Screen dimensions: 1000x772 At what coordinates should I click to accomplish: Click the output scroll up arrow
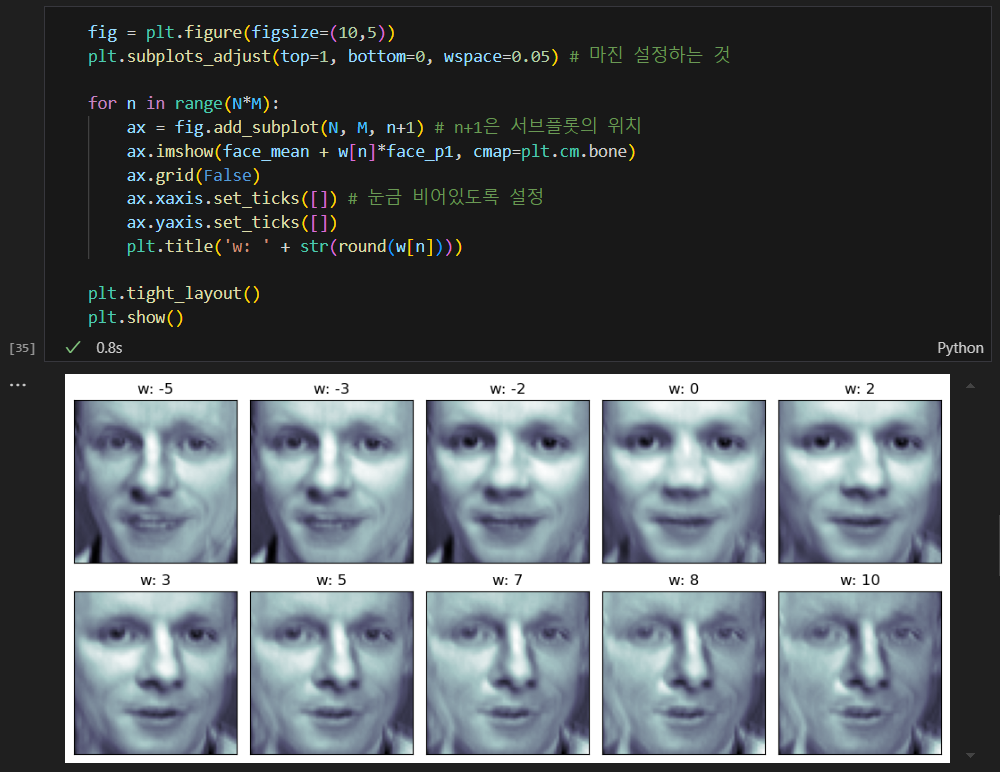[x=970, y=385]
